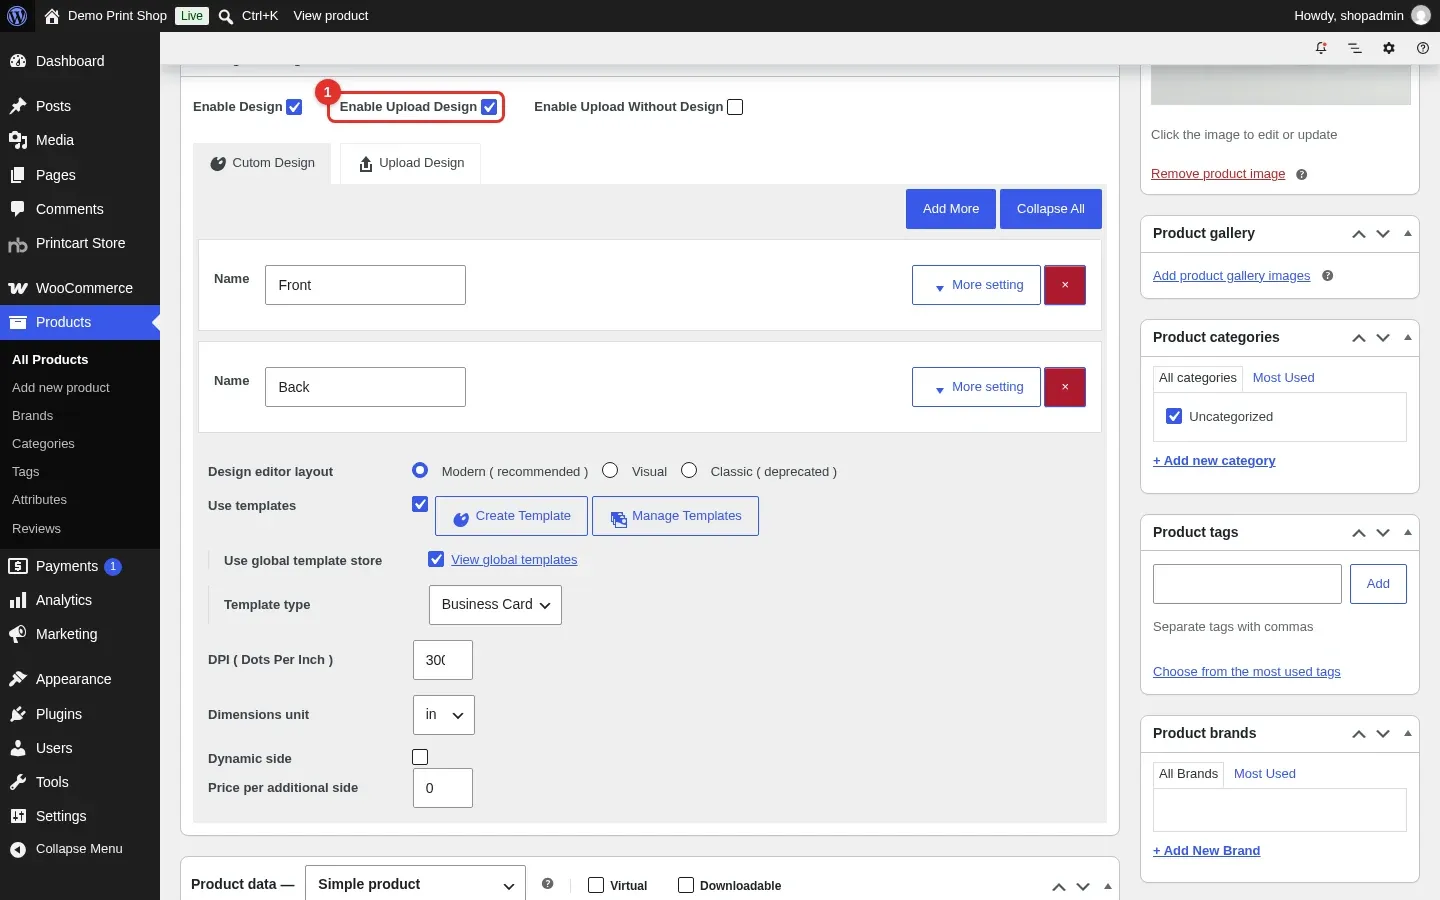Click the DPI input field
This screenshot has width=1440, height=900.
tap(443, 660)
